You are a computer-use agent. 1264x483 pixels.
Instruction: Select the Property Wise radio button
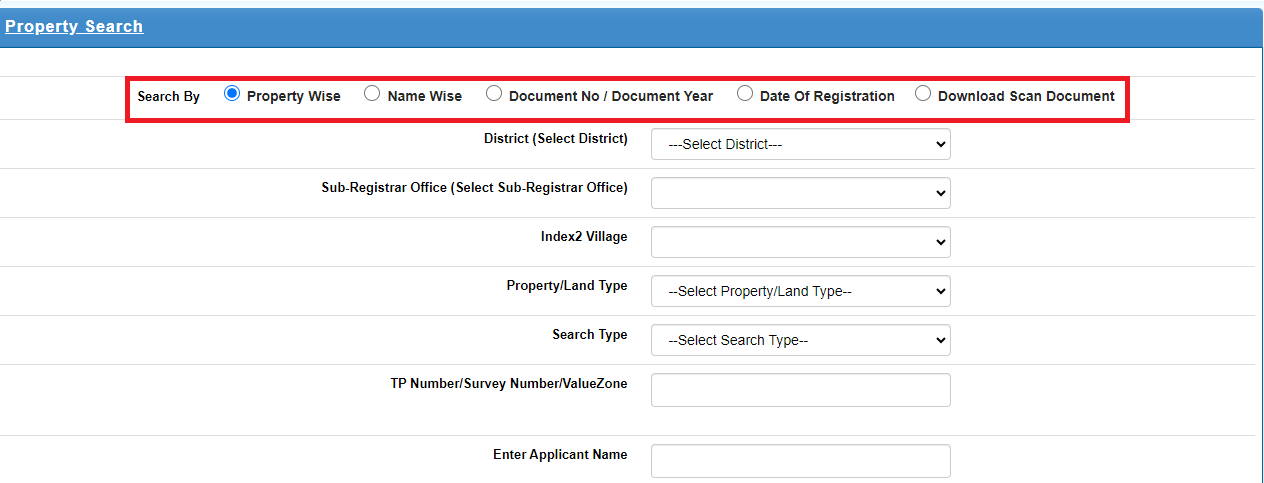click(232, 94)
